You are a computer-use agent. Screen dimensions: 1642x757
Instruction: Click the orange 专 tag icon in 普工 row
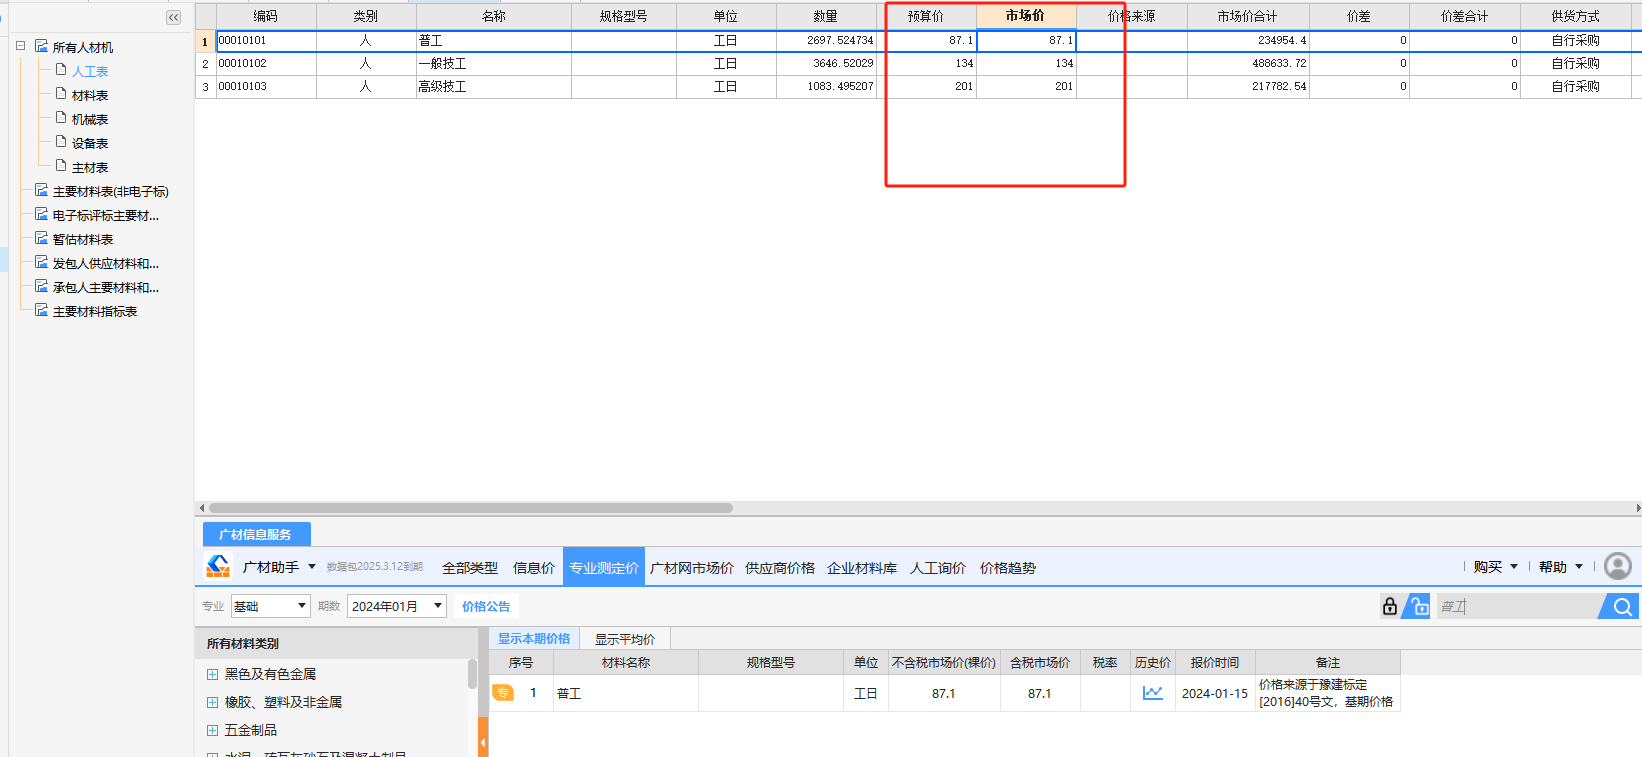[x=502, y=693]
